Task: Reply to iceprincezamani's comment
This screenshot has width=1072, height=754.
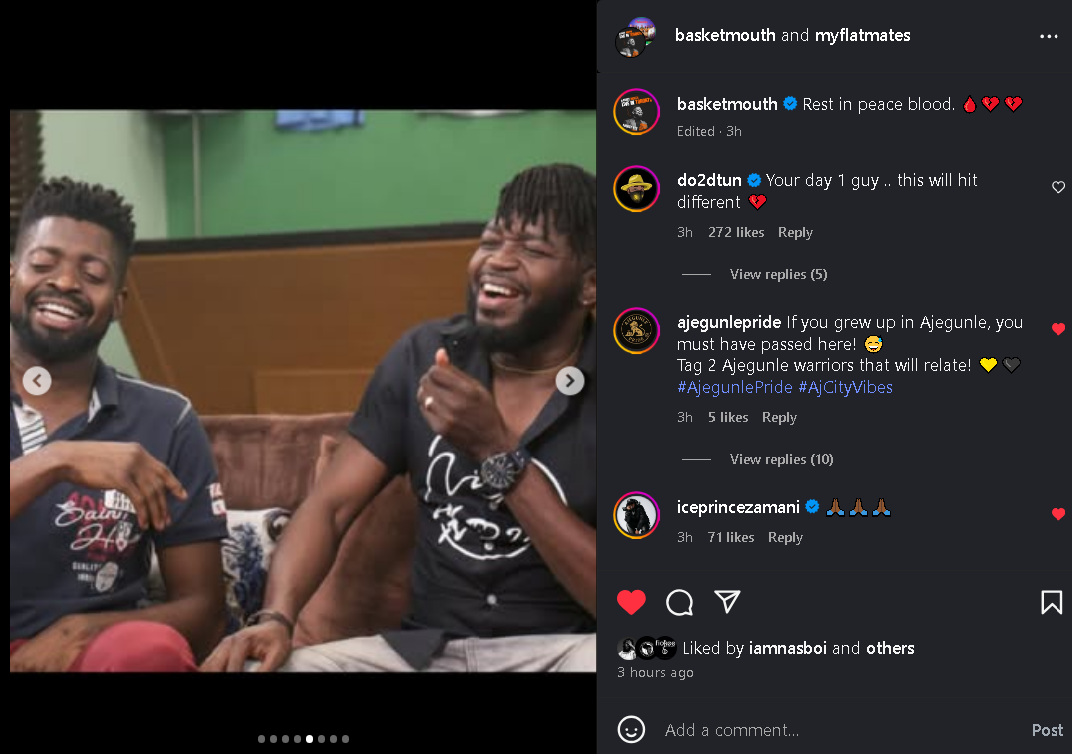Action: click(x=785, y=537)
